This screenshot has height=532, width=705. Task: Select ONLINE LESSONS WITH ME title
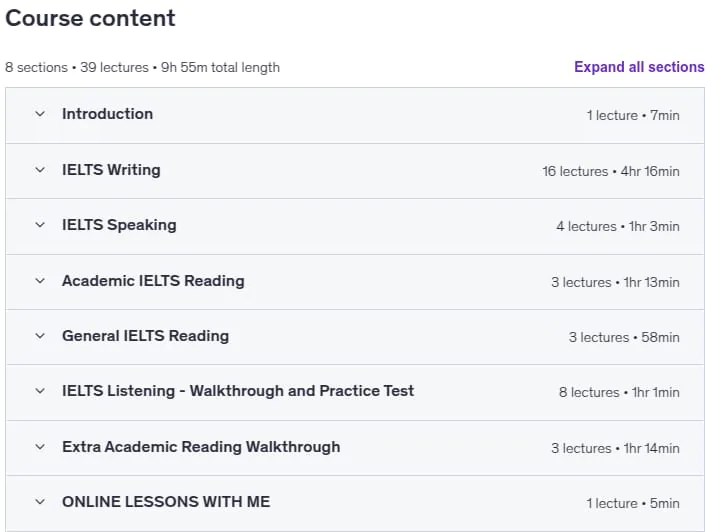(x=166, y=502)
